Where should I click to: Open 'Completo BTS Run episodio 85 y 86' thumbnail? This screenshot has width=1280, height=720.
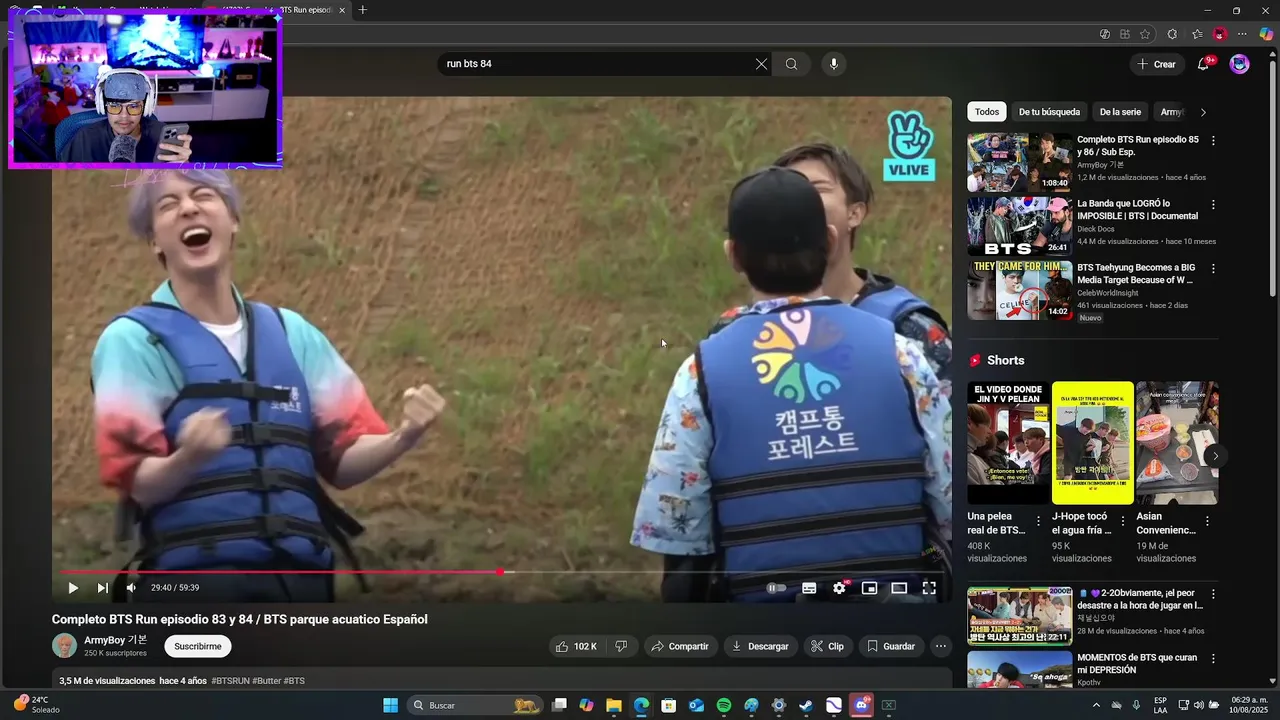(1019, 162)
